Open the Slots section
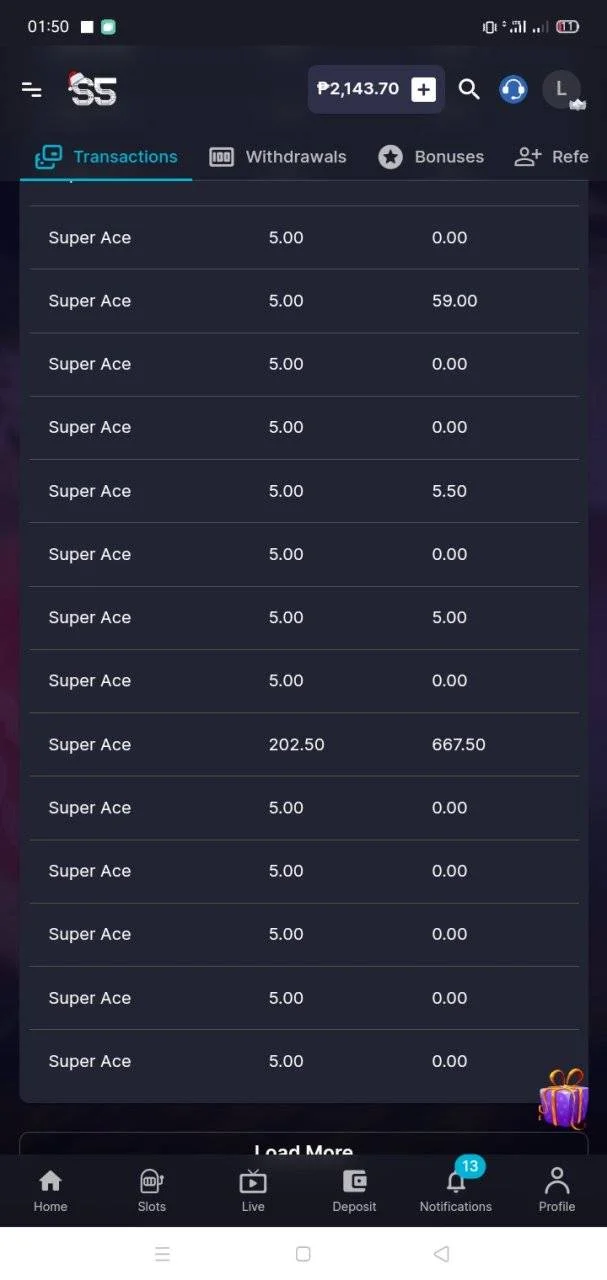This screenshot has height=1280, width=607. click(x=151, y=1191)
